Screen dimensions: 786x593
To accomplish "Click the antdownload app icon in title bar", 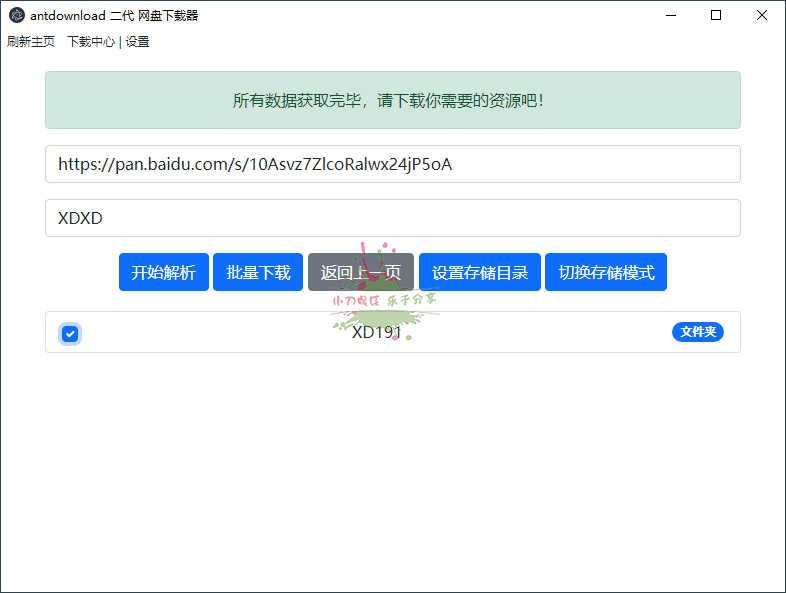I will coord(16,15).
